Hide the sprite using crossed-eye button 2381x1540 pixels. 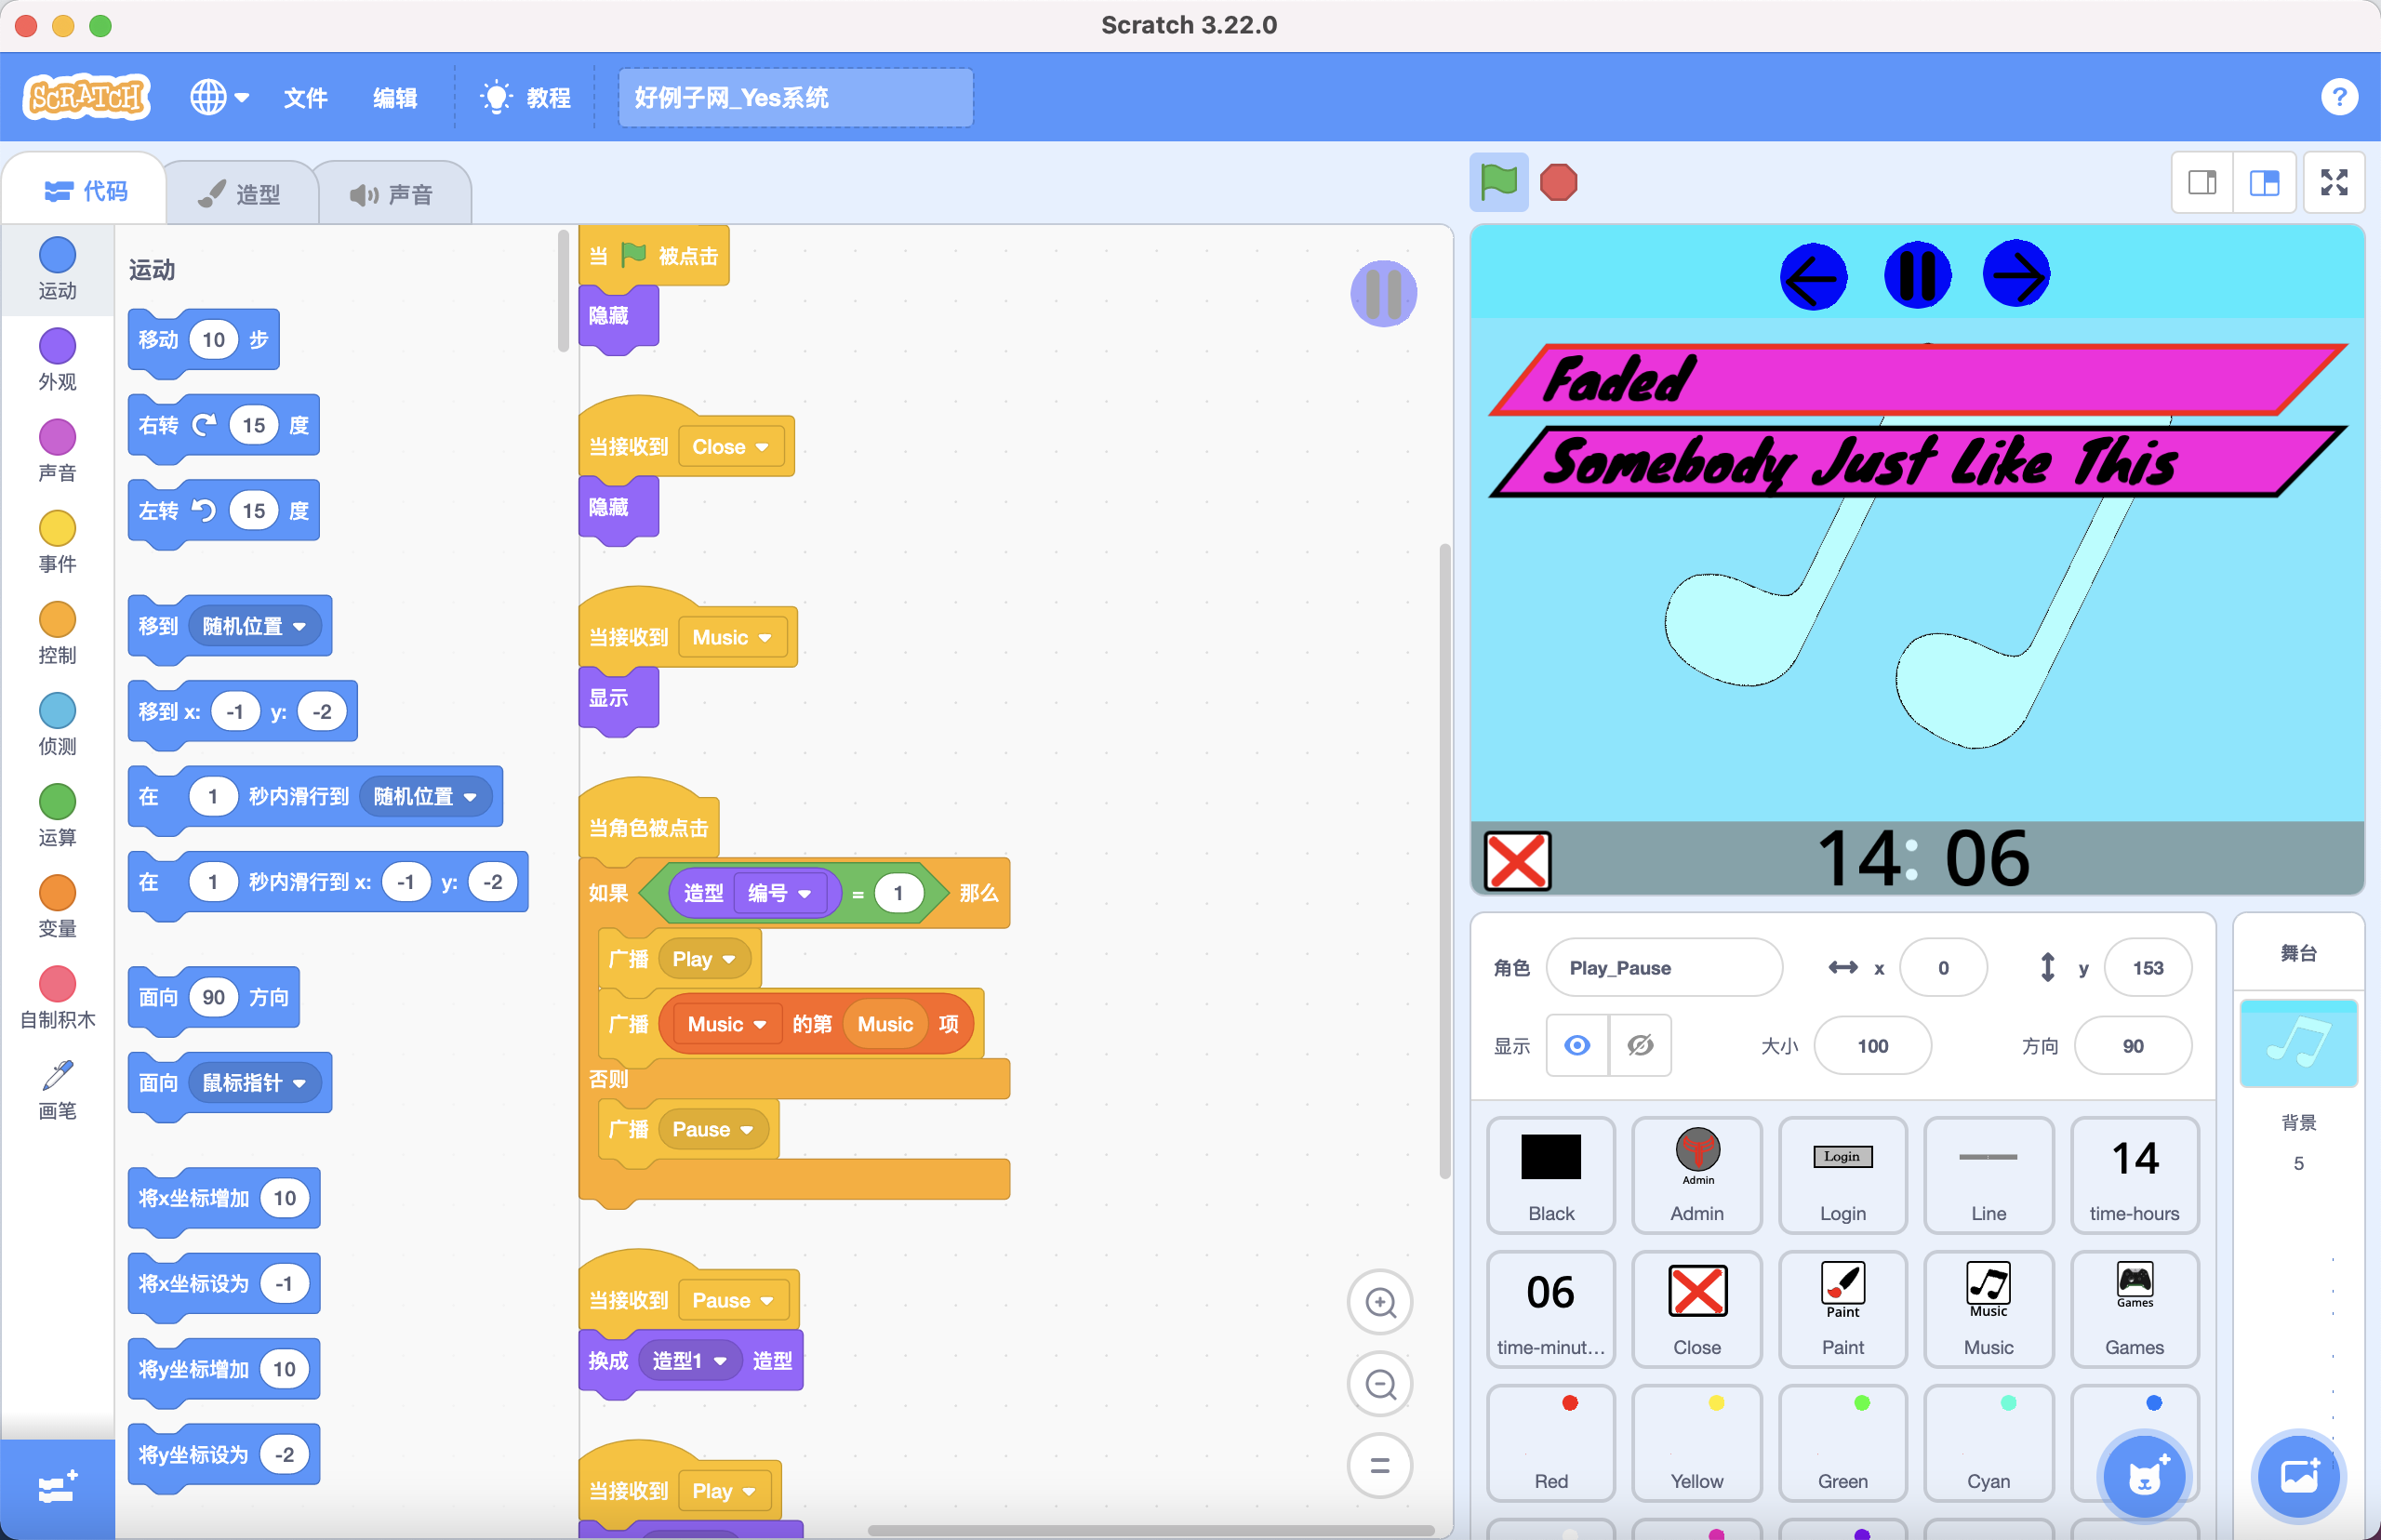point(1640,1045)
